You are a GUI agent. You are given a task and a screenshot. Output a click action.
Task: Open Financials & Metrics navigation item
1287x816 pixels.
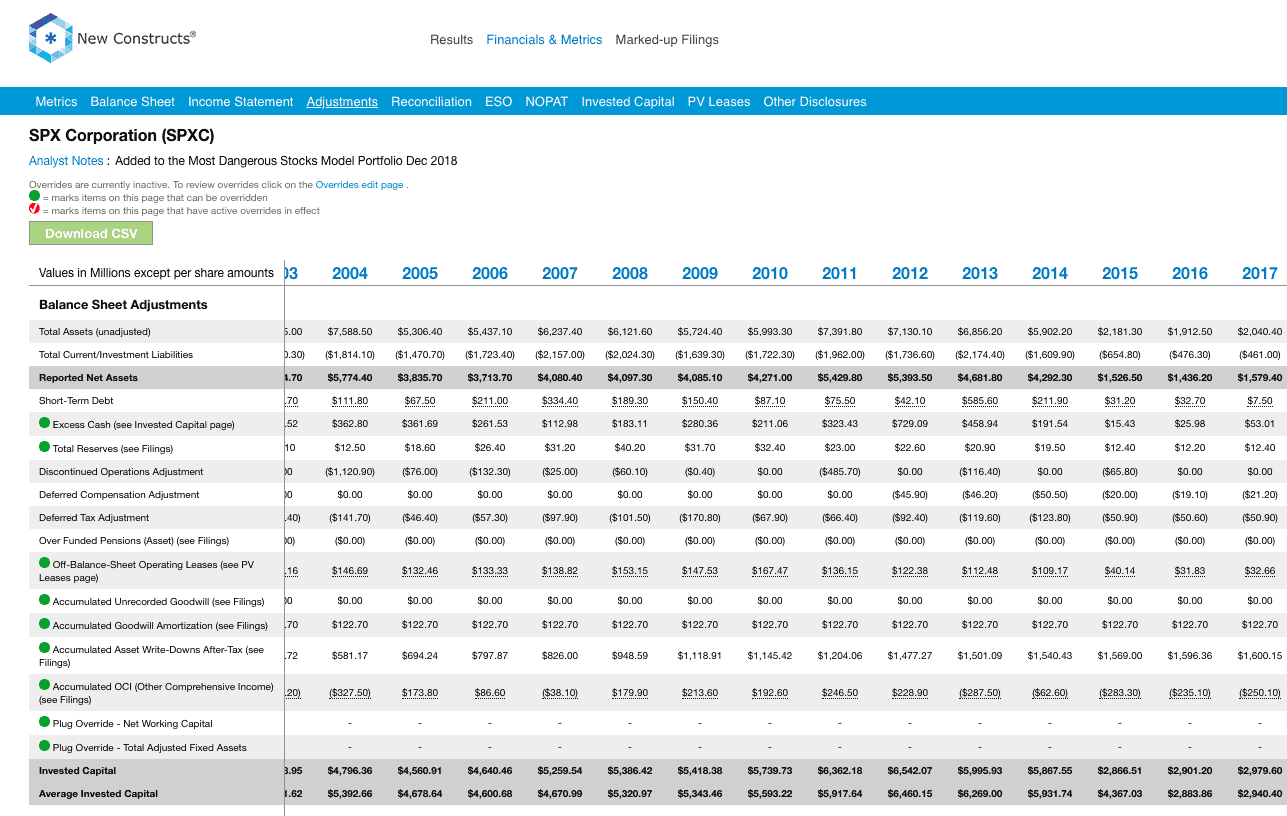(544, 40)
